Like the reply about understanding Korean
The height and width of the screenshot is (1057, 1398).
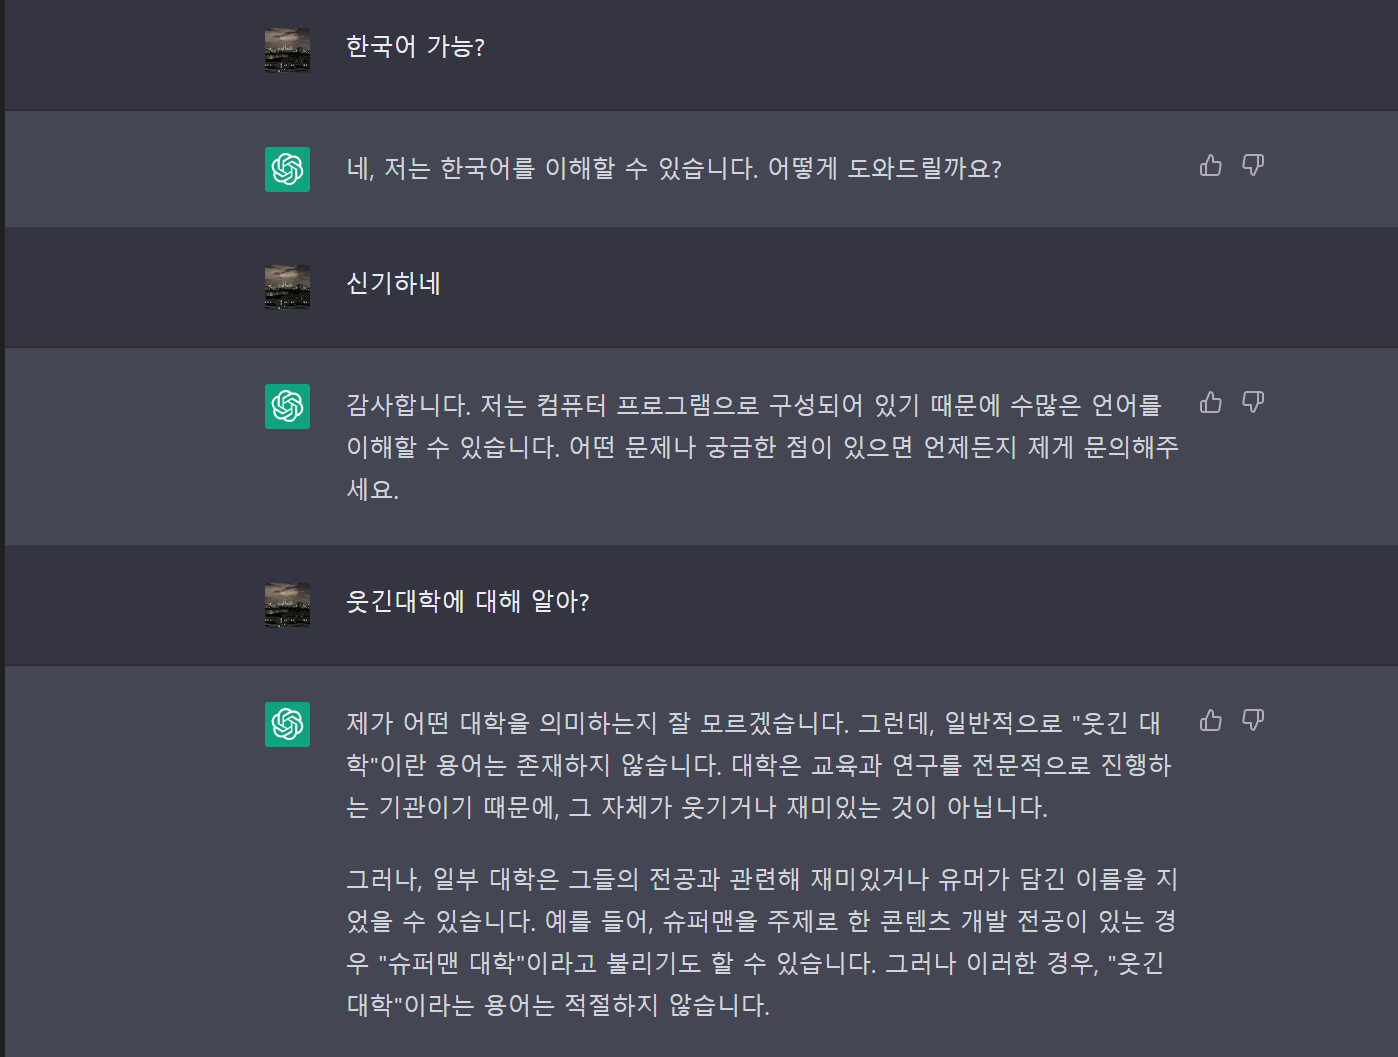click(x=1211, y=166)
